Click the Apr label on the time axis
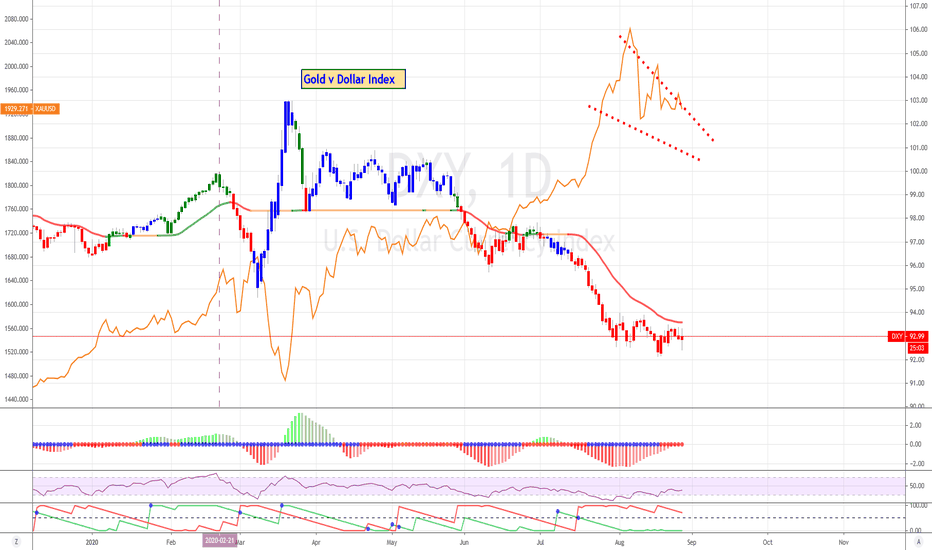 tap(316, 542)
